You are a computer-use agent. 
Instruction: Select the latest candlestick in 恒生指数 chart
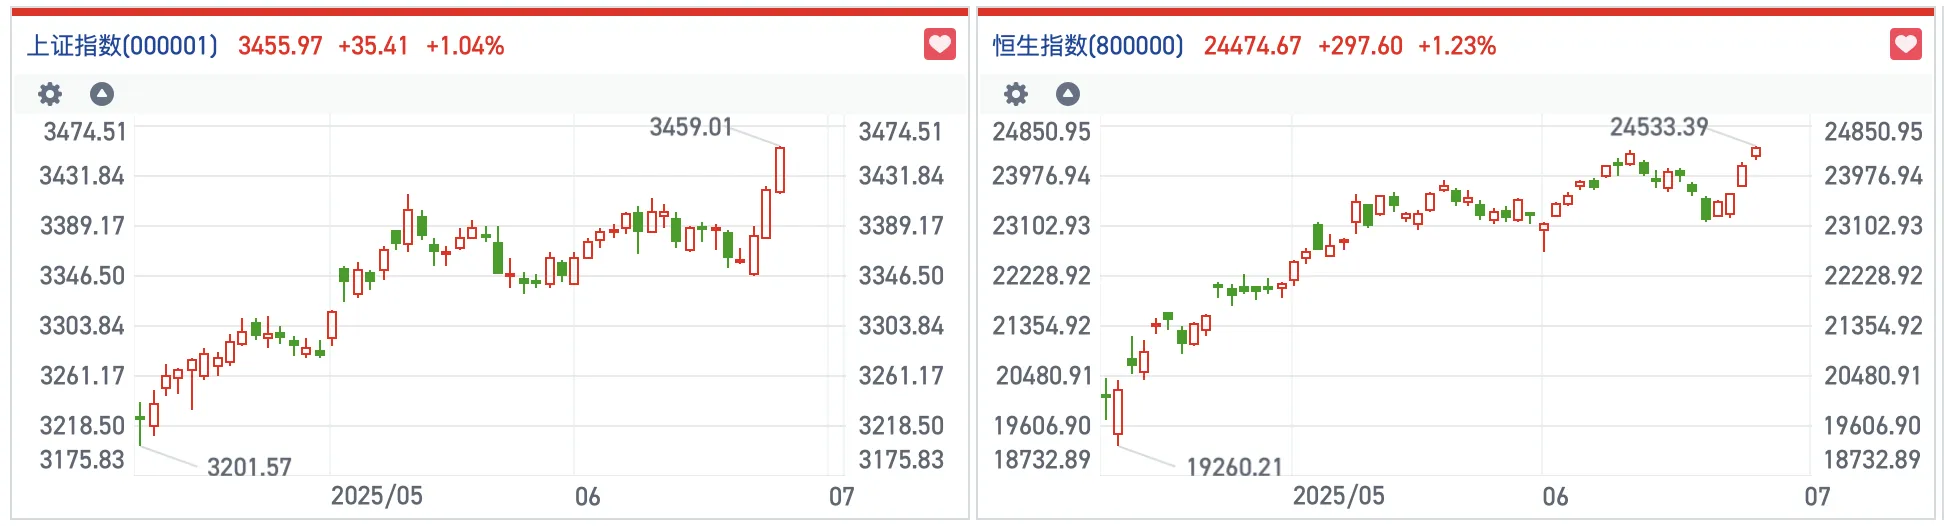[x=1756, y=153]
